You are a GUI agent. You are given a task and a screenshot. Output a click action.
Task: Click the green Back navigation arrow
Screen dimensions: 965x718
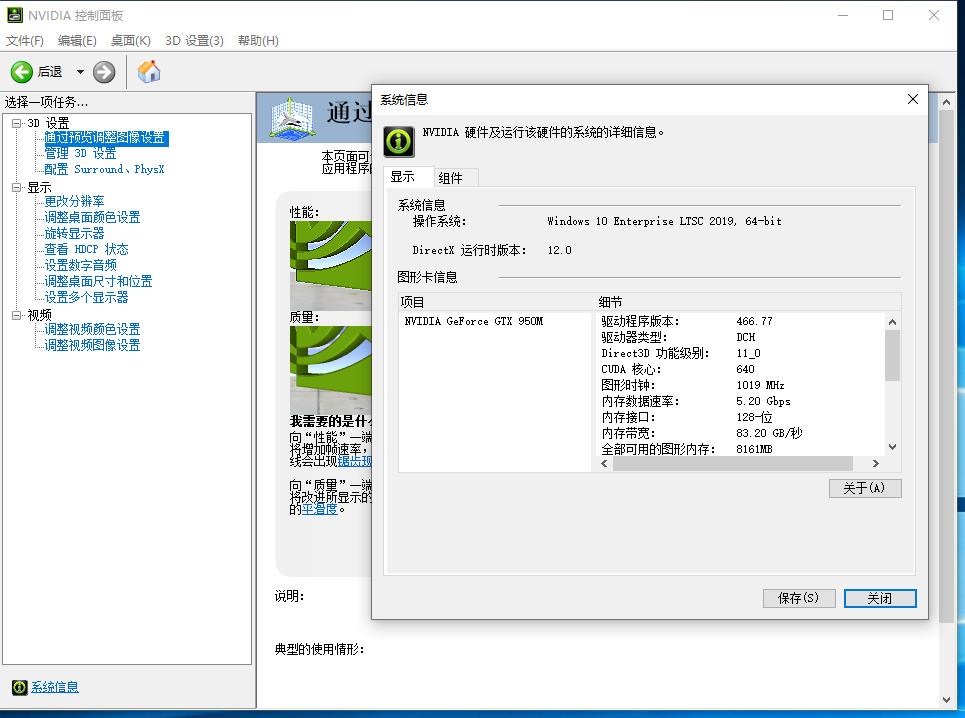pos(22,71)
